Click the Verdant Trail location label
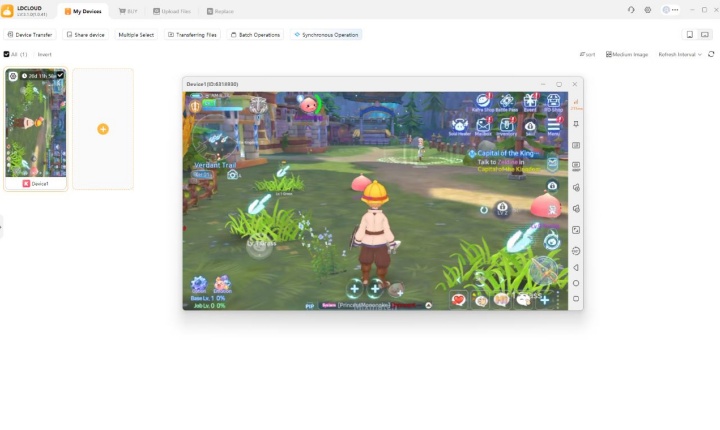The image size is (720, 430). [x=215, y=165]
